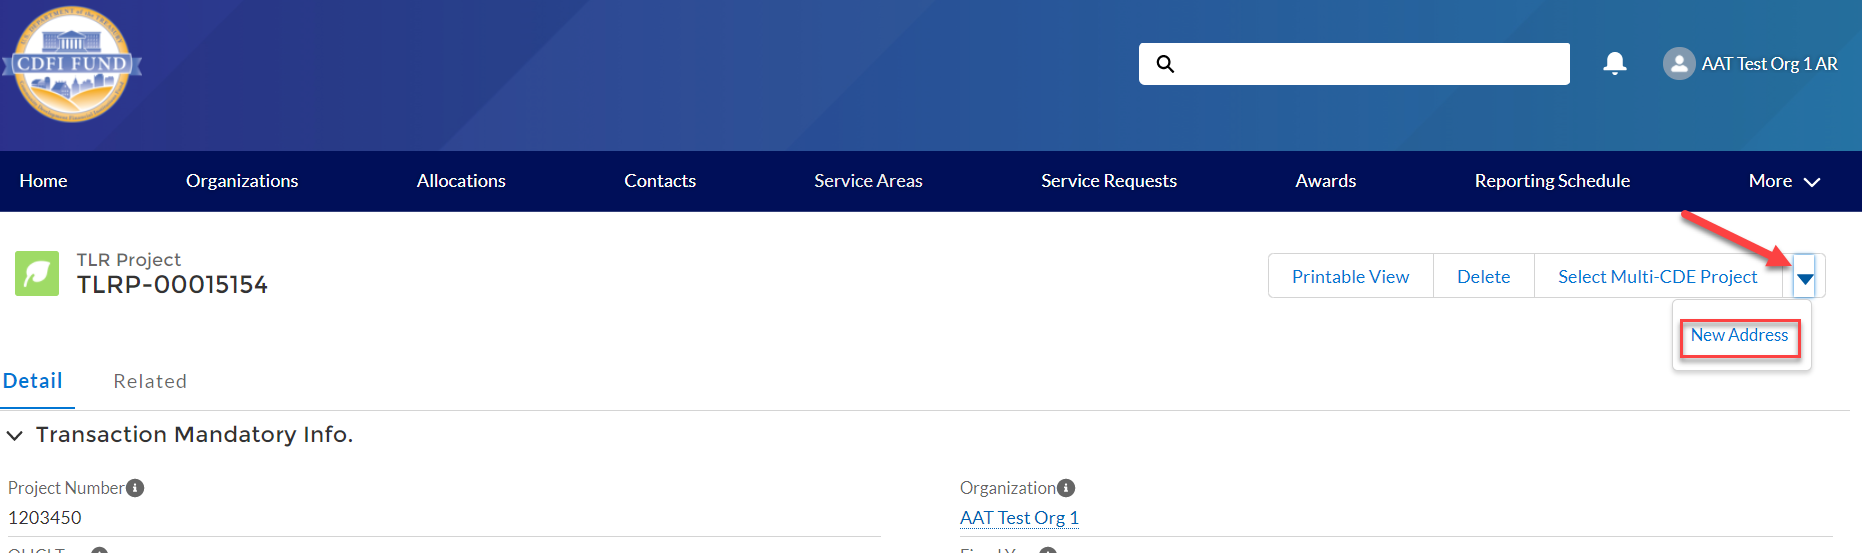Open the Detail tab
This screenshot has height=553, width=1862.
point(33,381)
